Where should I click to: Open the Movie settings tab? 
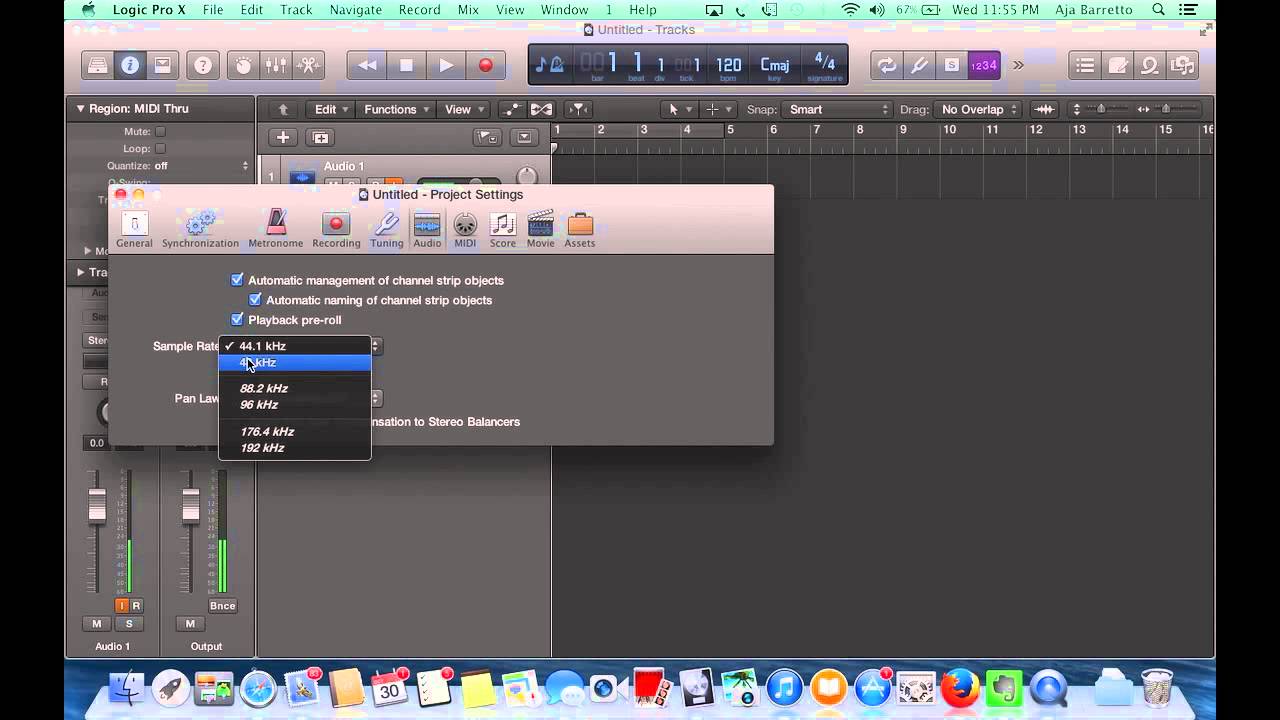click(541, 229)
